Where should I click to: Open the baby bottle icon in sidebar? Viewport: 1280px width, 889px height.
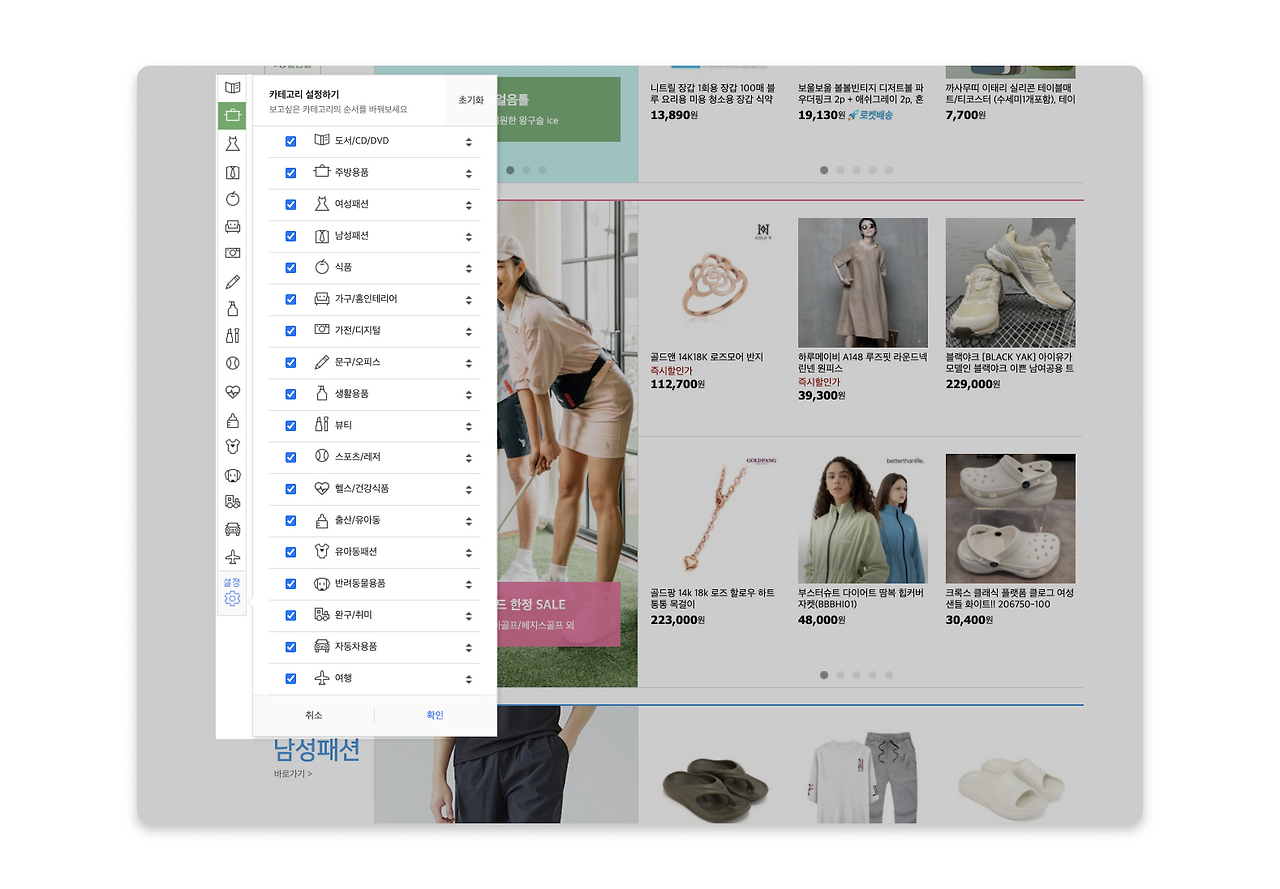[x=232, y=420]
